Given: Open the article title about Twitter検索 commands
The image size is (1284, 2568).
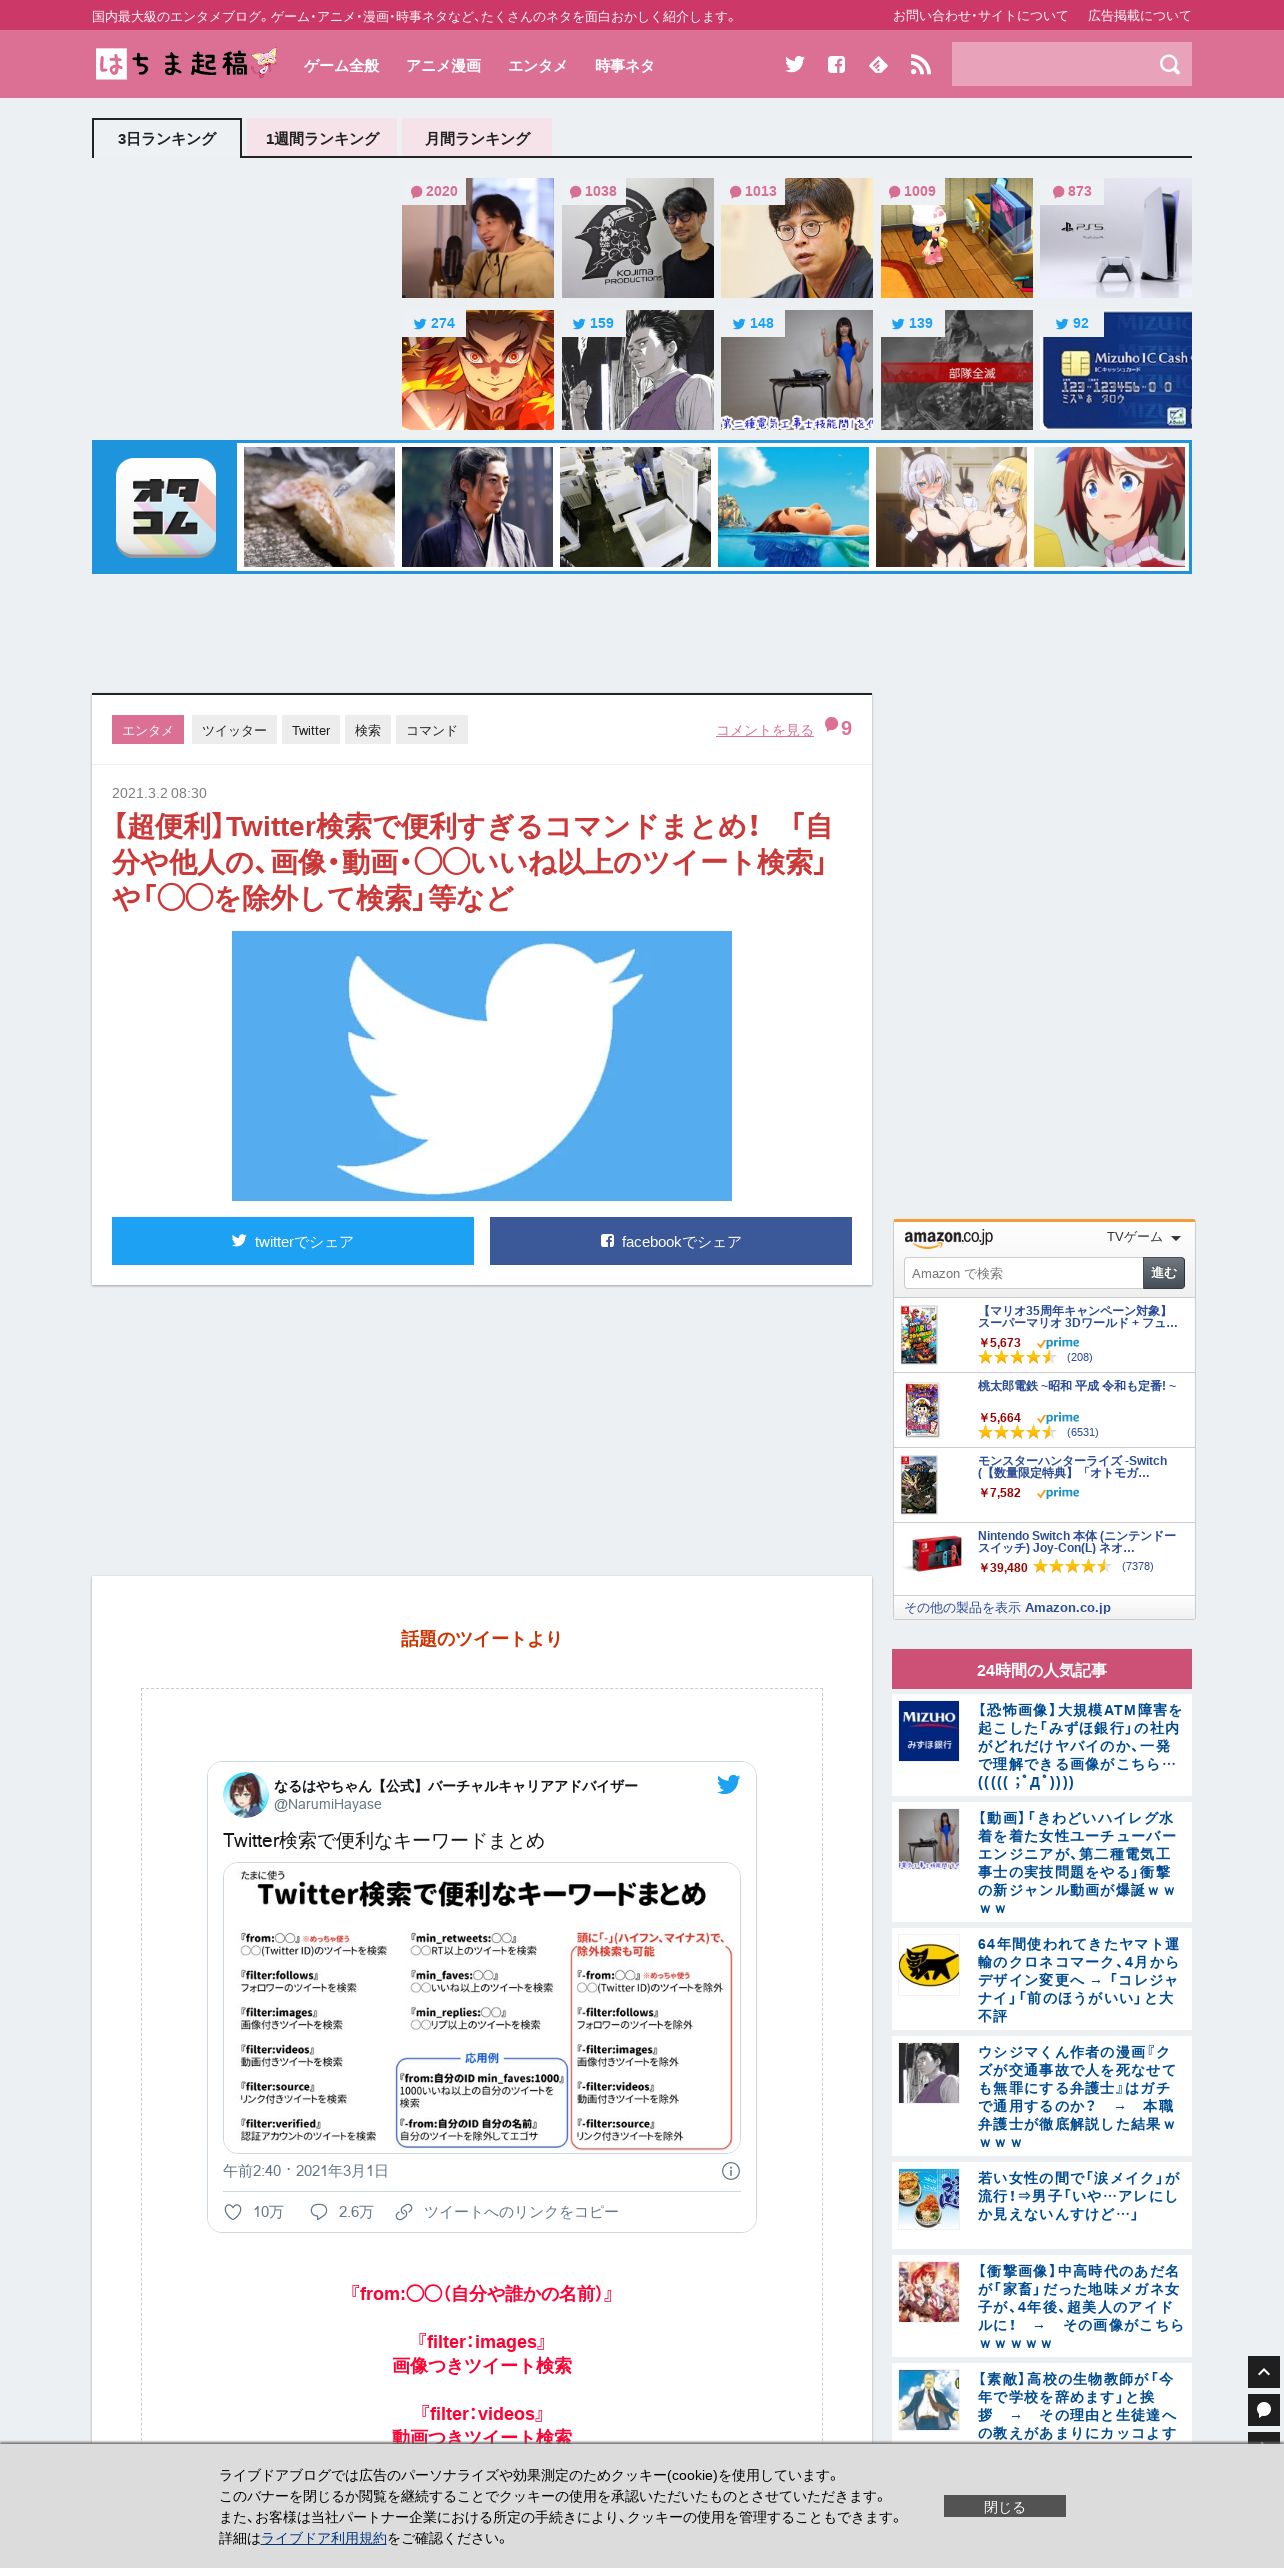Looking at the screenshot, I should pos(472,862).
